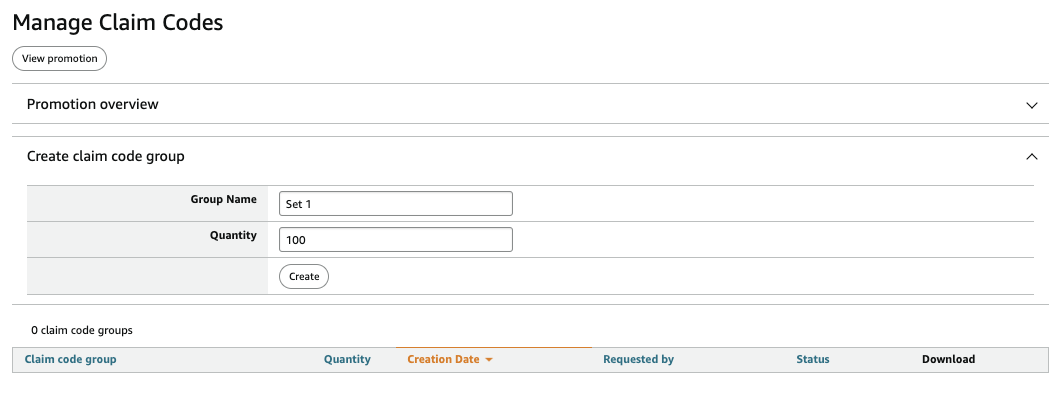Click the Promotion overview section title
The width and height of the screenshot is (1059, 401).
[x=92, y=104]
